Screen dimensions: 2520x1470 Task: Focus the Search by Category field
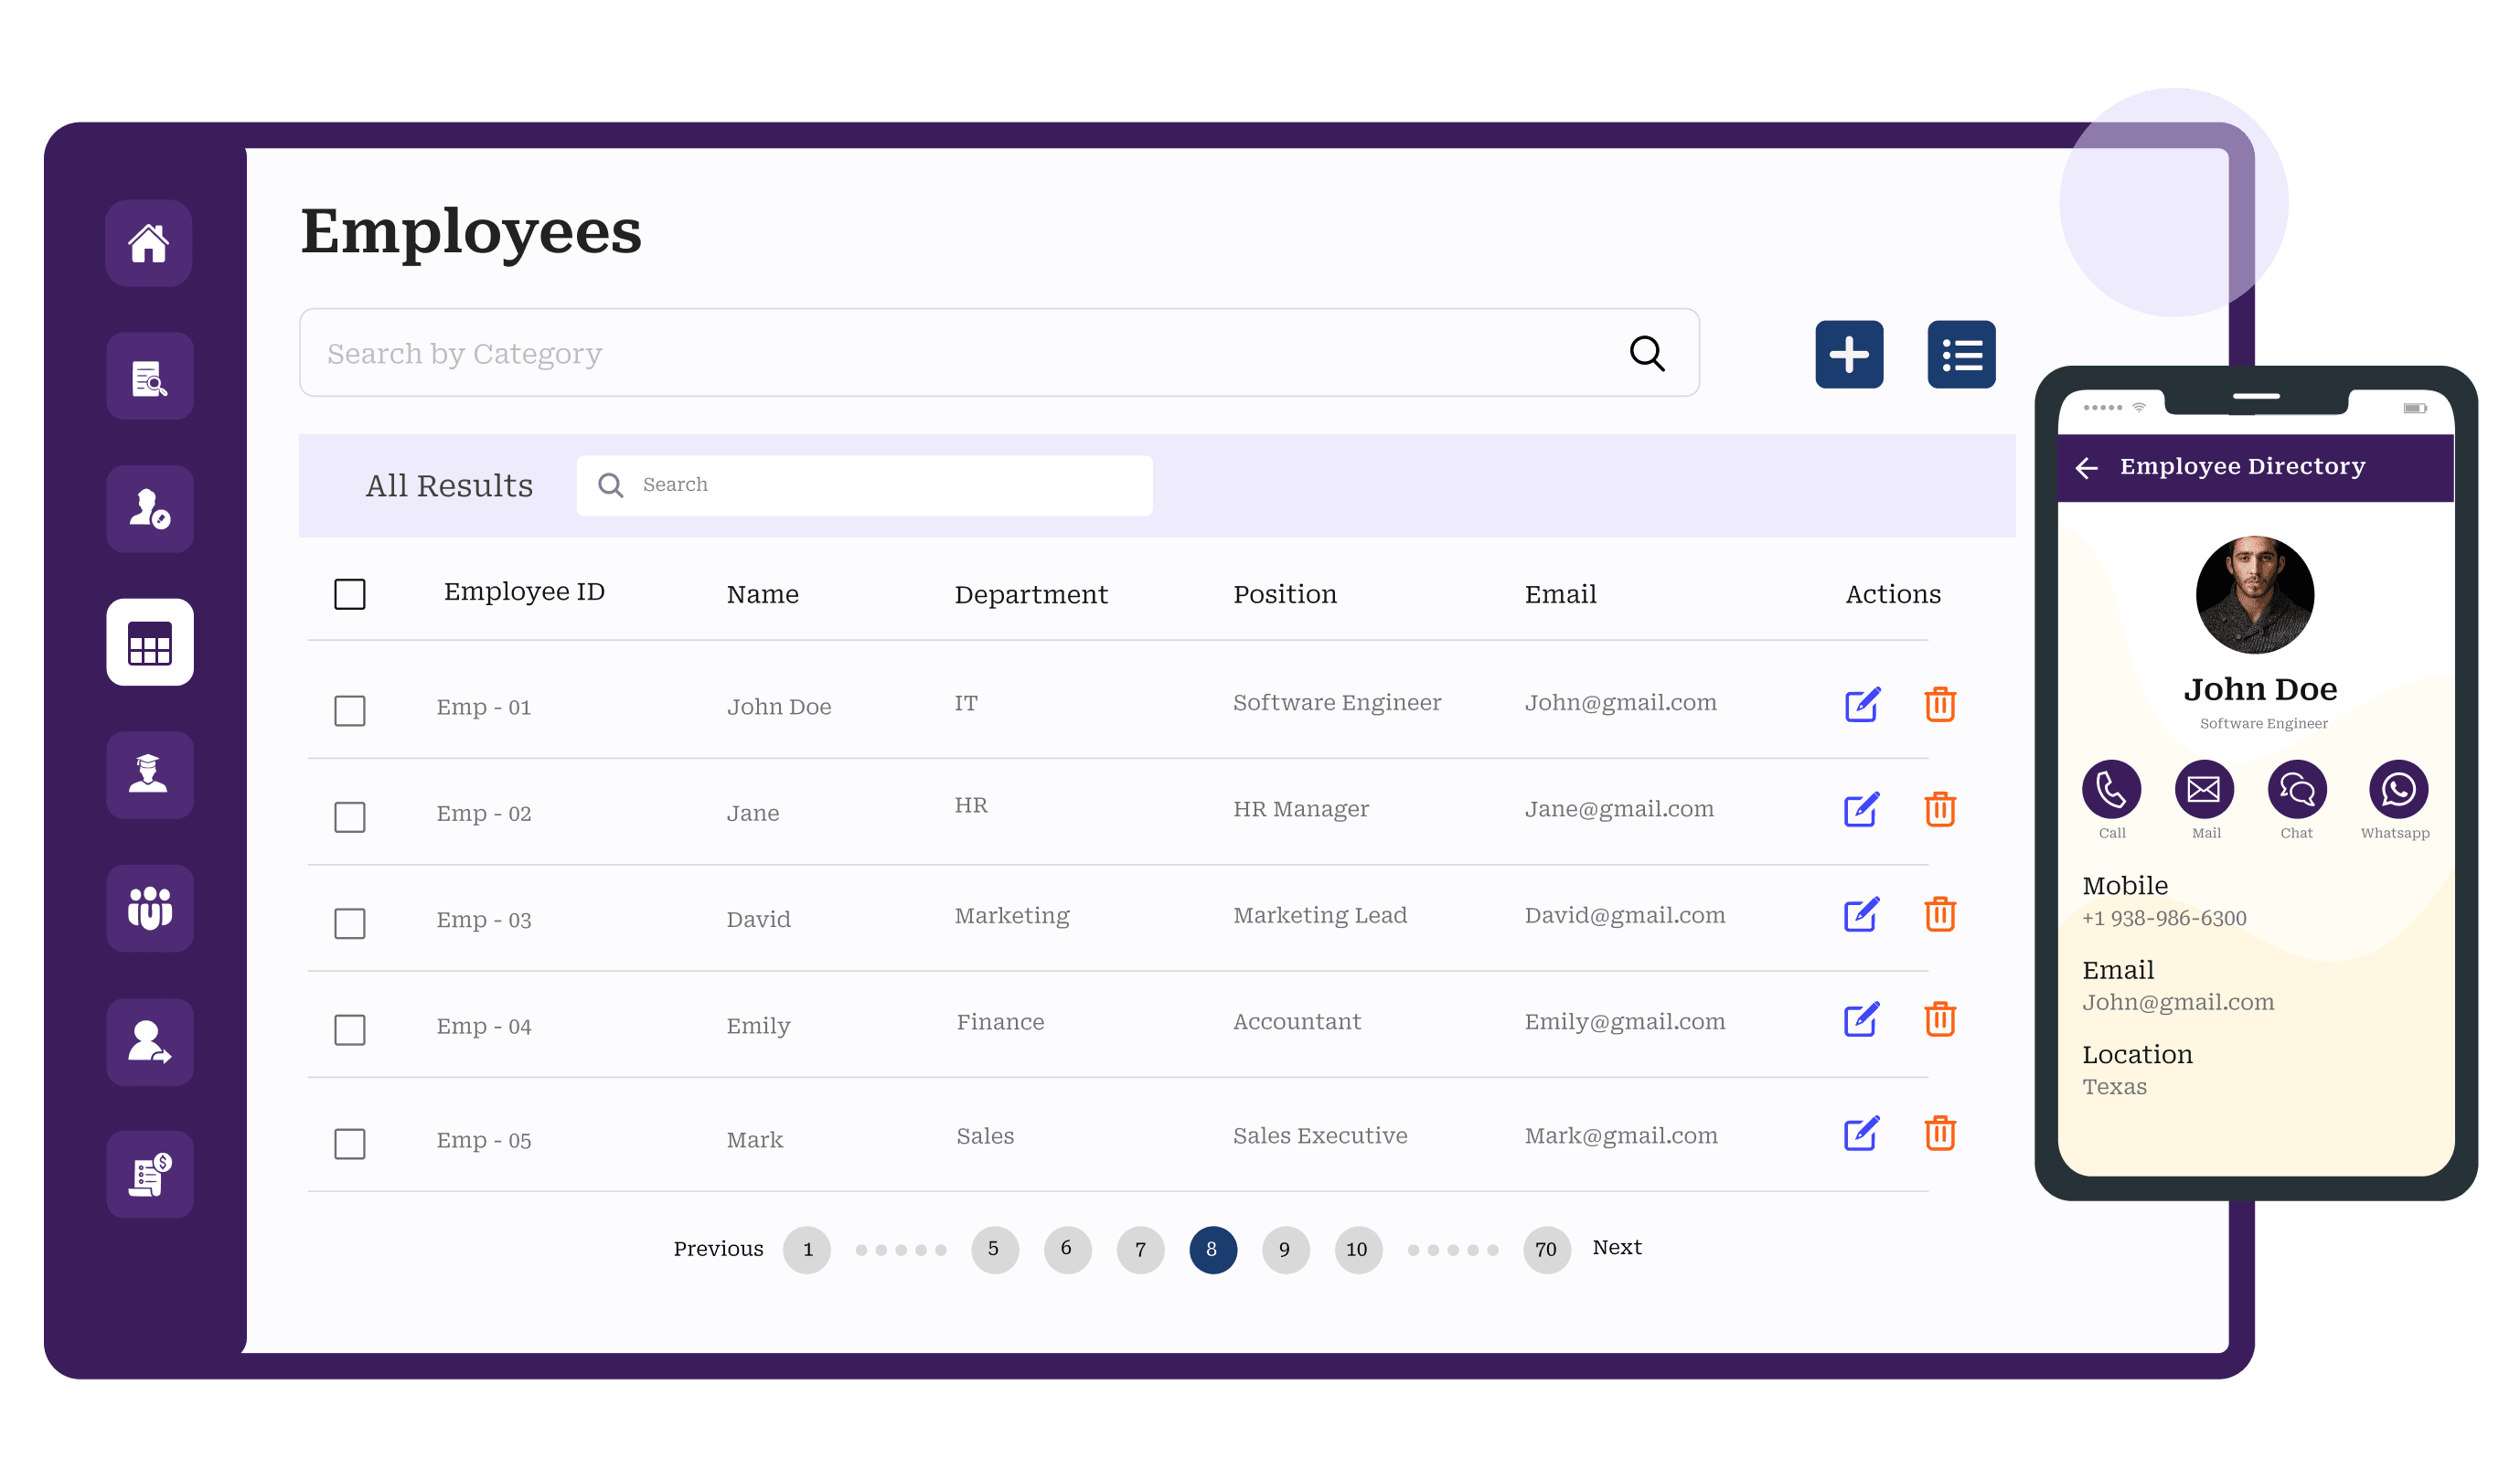pyautogui.click(x=999, y=353)
